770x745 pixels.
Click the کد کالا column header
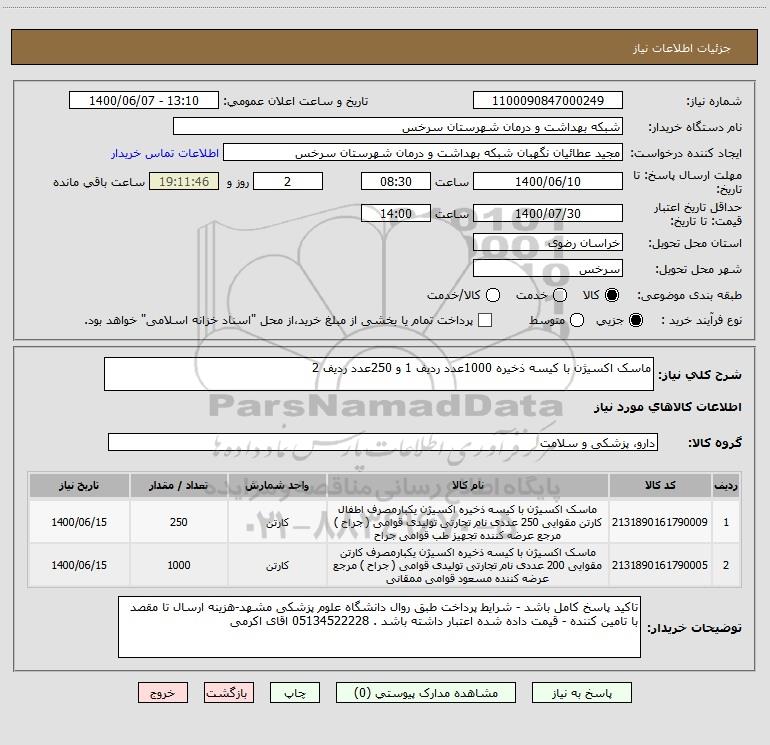tap(660, 485)
